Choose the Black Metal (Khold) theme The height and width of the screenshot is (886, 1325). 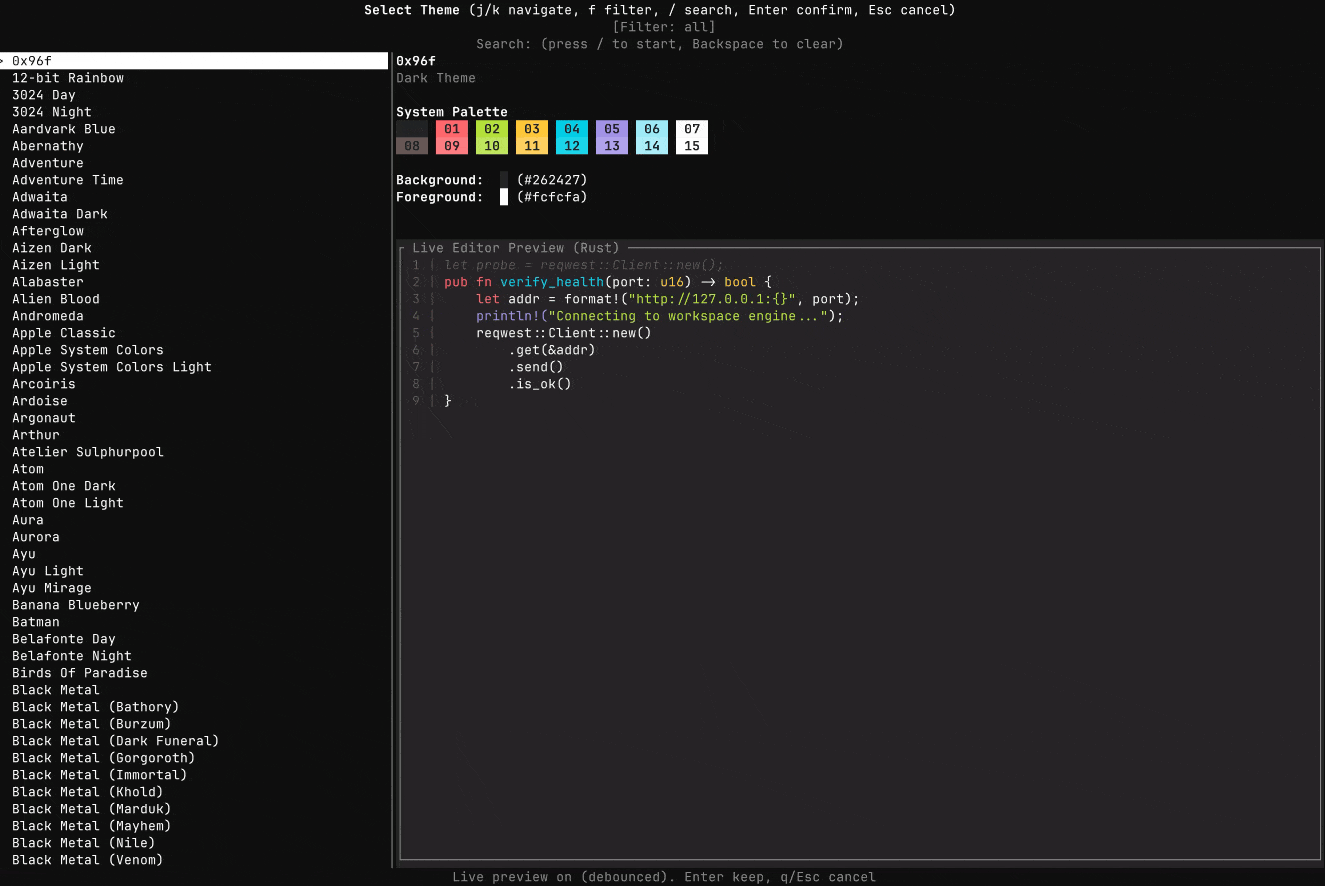(88, 792)
